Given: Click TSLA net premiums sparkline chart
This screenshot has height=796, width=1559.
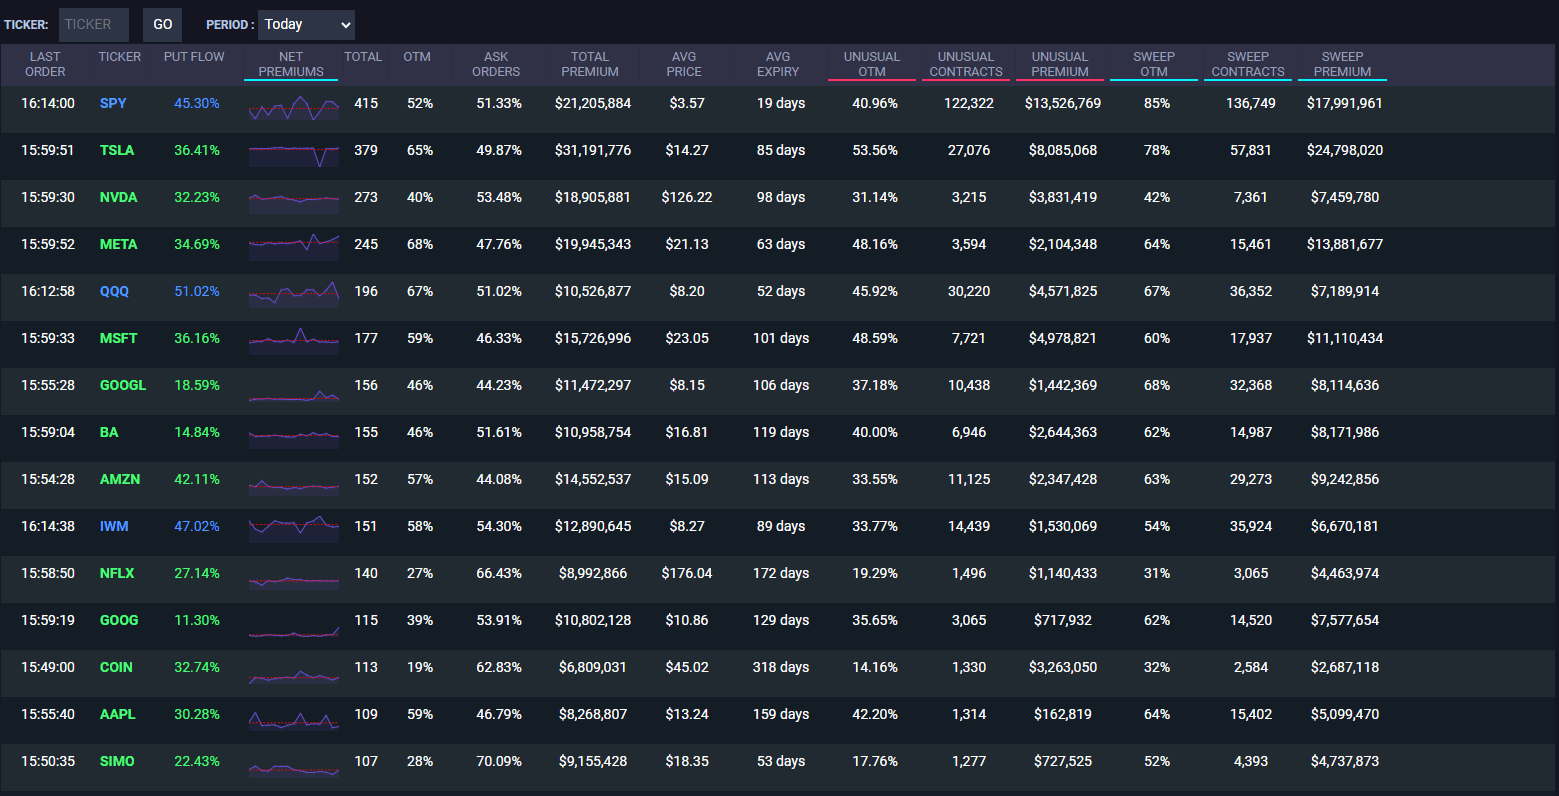Looking at the screenshot, I should point(294,154).
